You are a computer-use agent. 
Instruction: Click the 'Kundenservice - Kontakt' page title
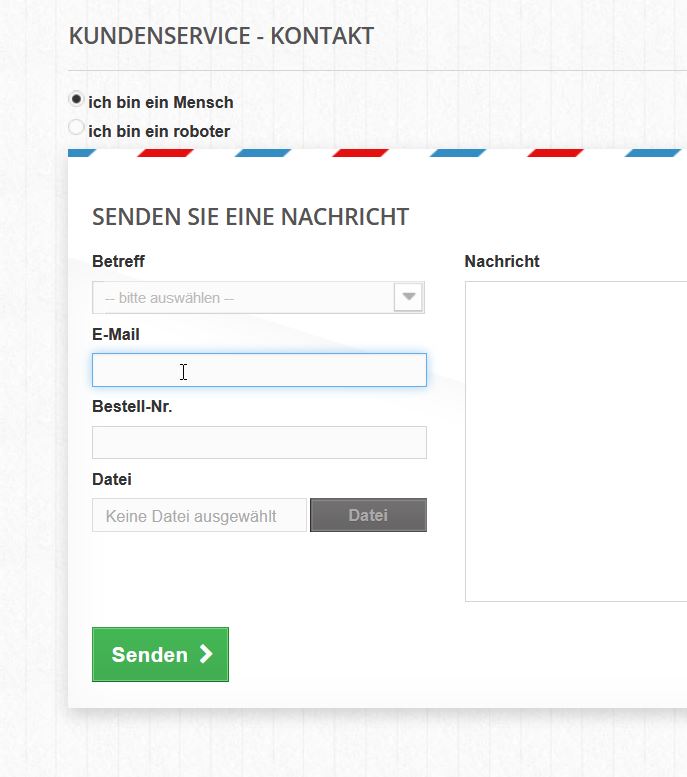(222, 36)
